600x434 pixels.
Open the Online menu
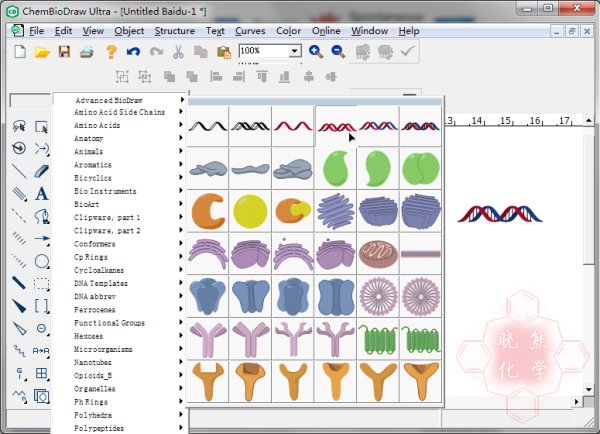tap(326, 31)
